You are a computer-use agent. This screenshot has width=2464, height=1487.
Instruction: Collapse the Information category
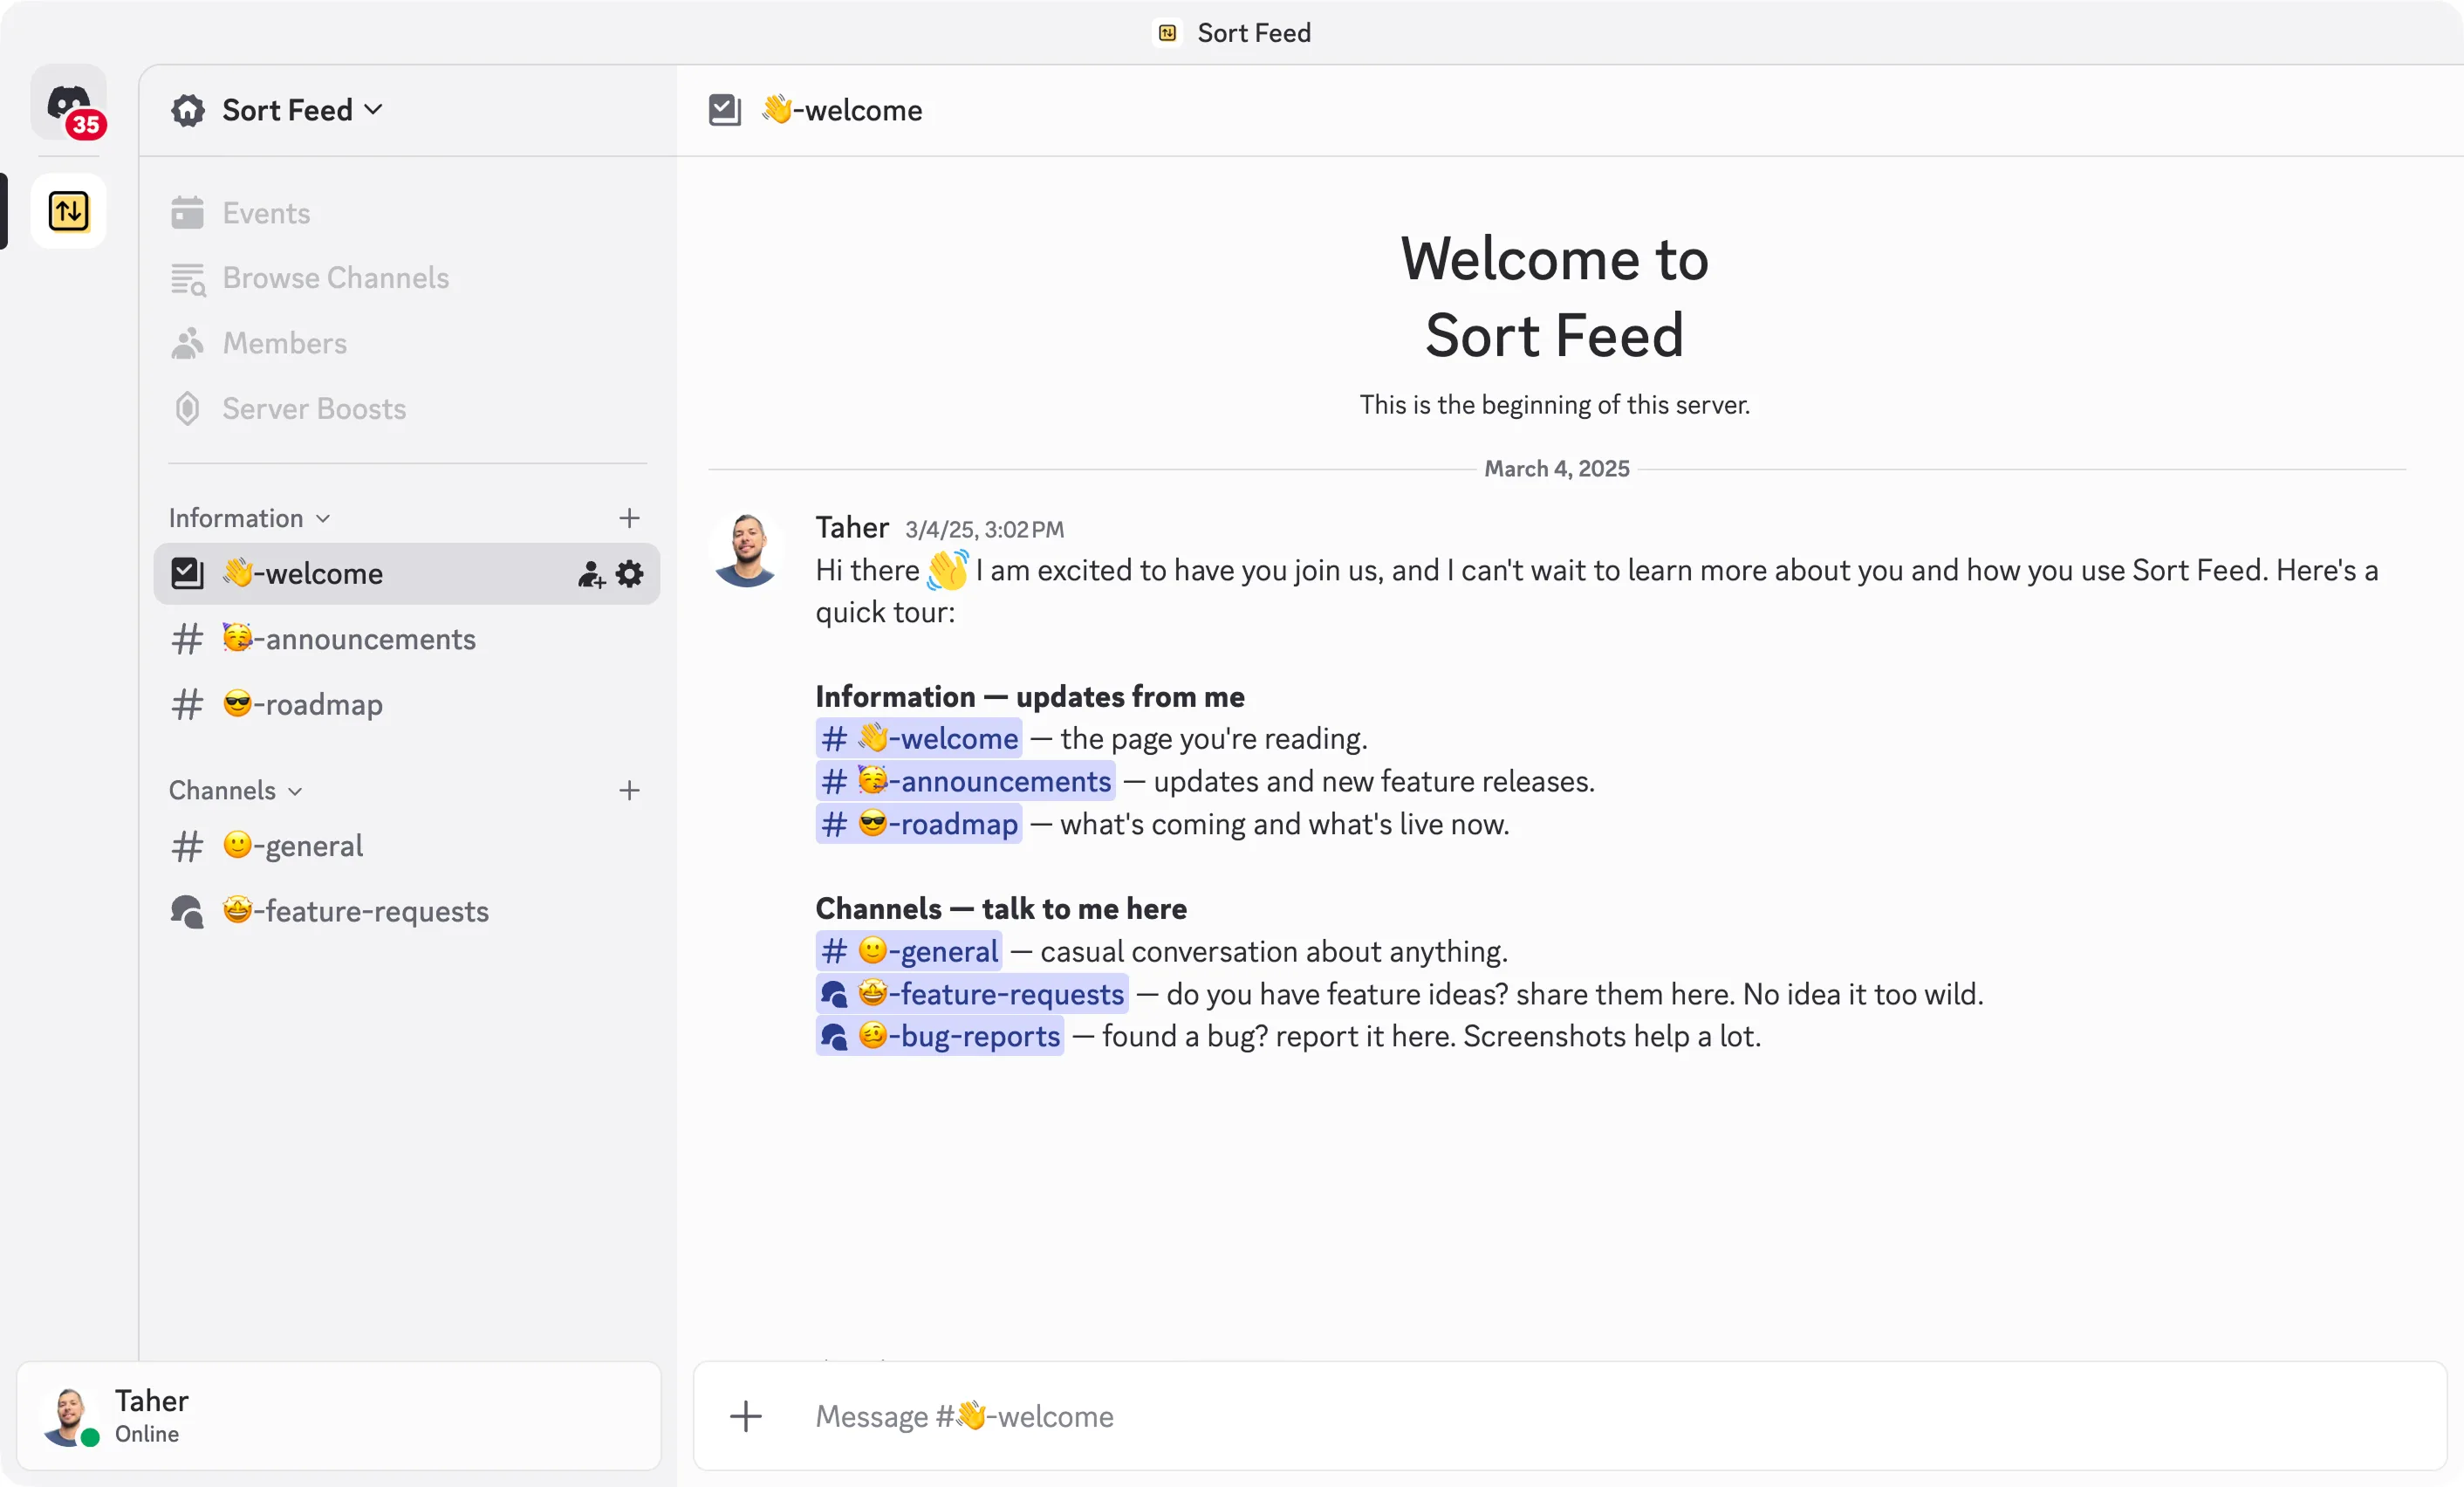(x=249, y=518)
